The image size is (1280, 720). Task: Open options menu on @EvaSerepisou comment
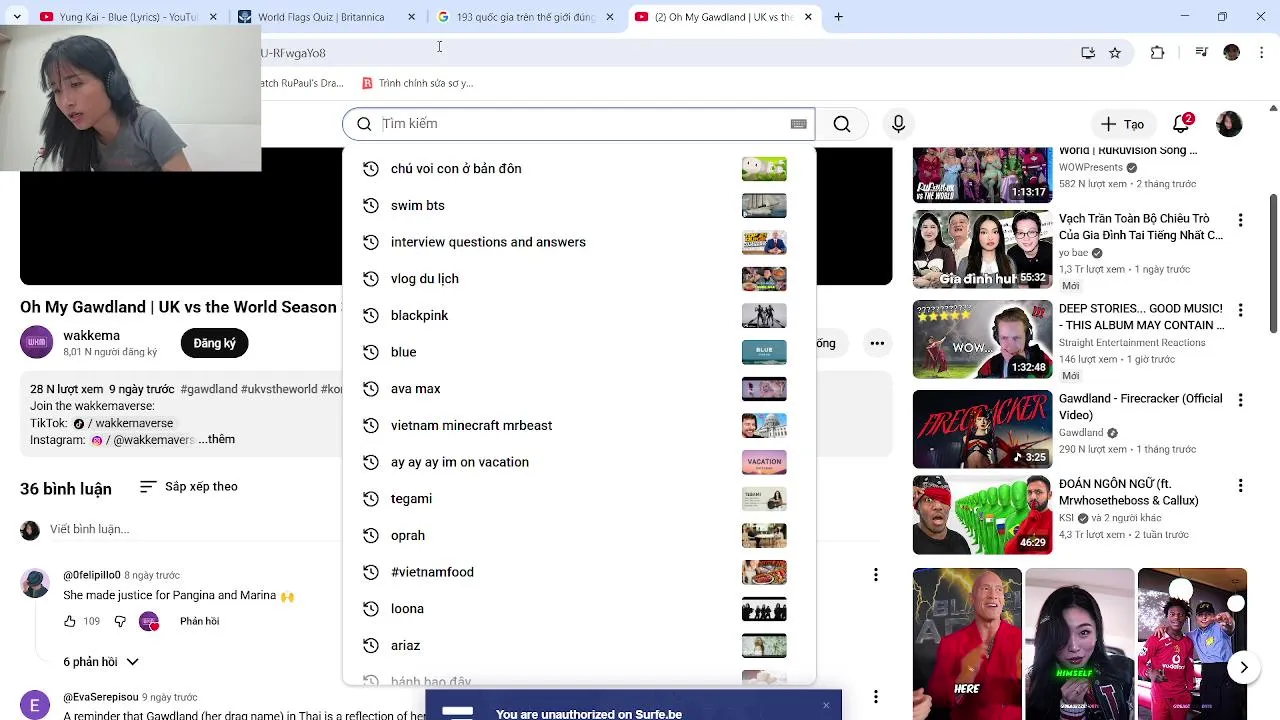[x=876, y=697]
